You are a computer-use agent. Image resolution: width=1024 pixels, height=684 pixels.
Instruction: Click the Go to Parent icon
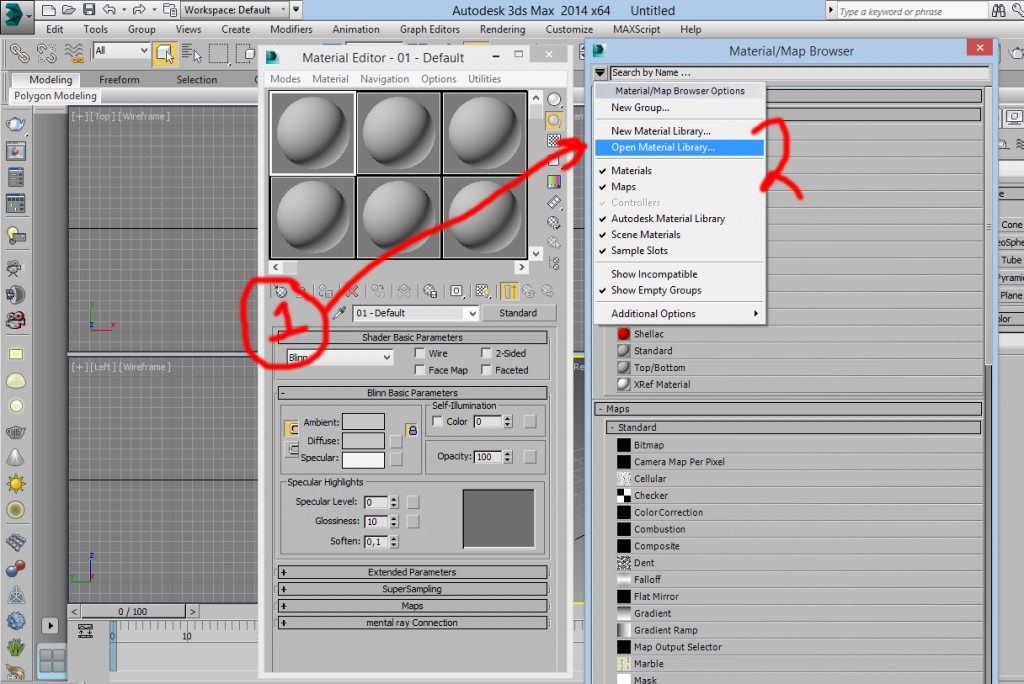point(530,291)
